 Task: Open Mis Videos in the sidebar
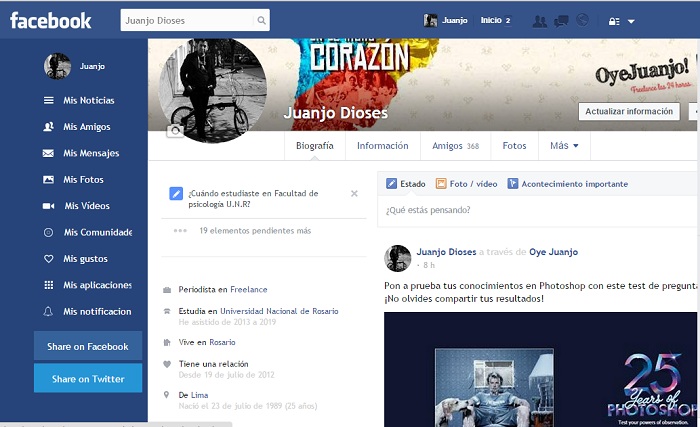pos(87,206)
